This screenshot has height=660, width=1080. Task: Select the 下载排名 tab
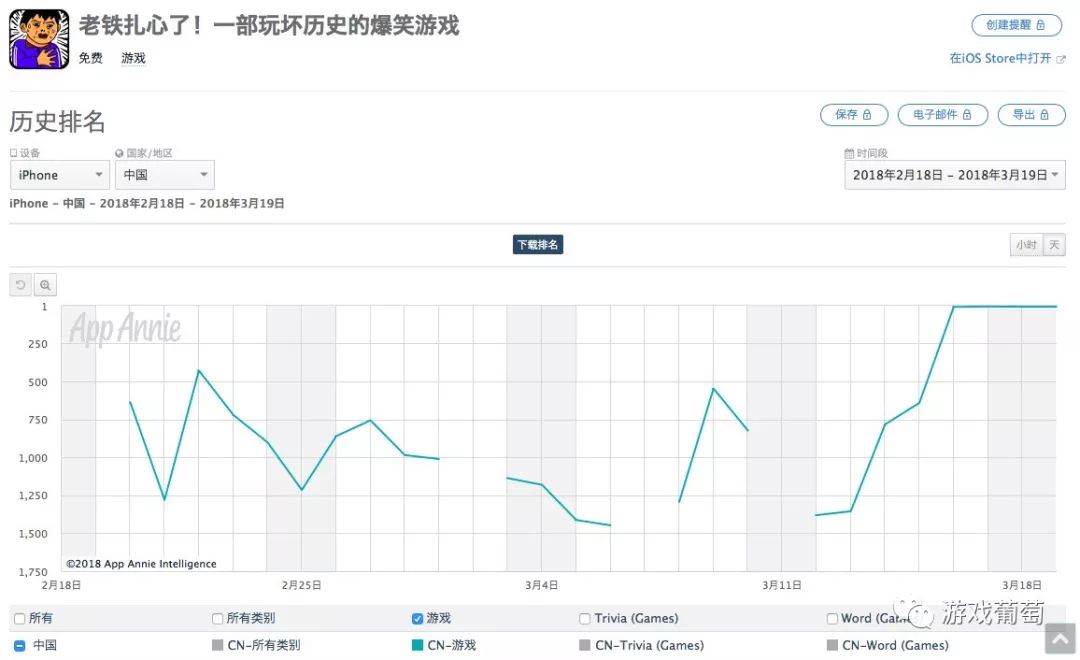click(538, 245)
